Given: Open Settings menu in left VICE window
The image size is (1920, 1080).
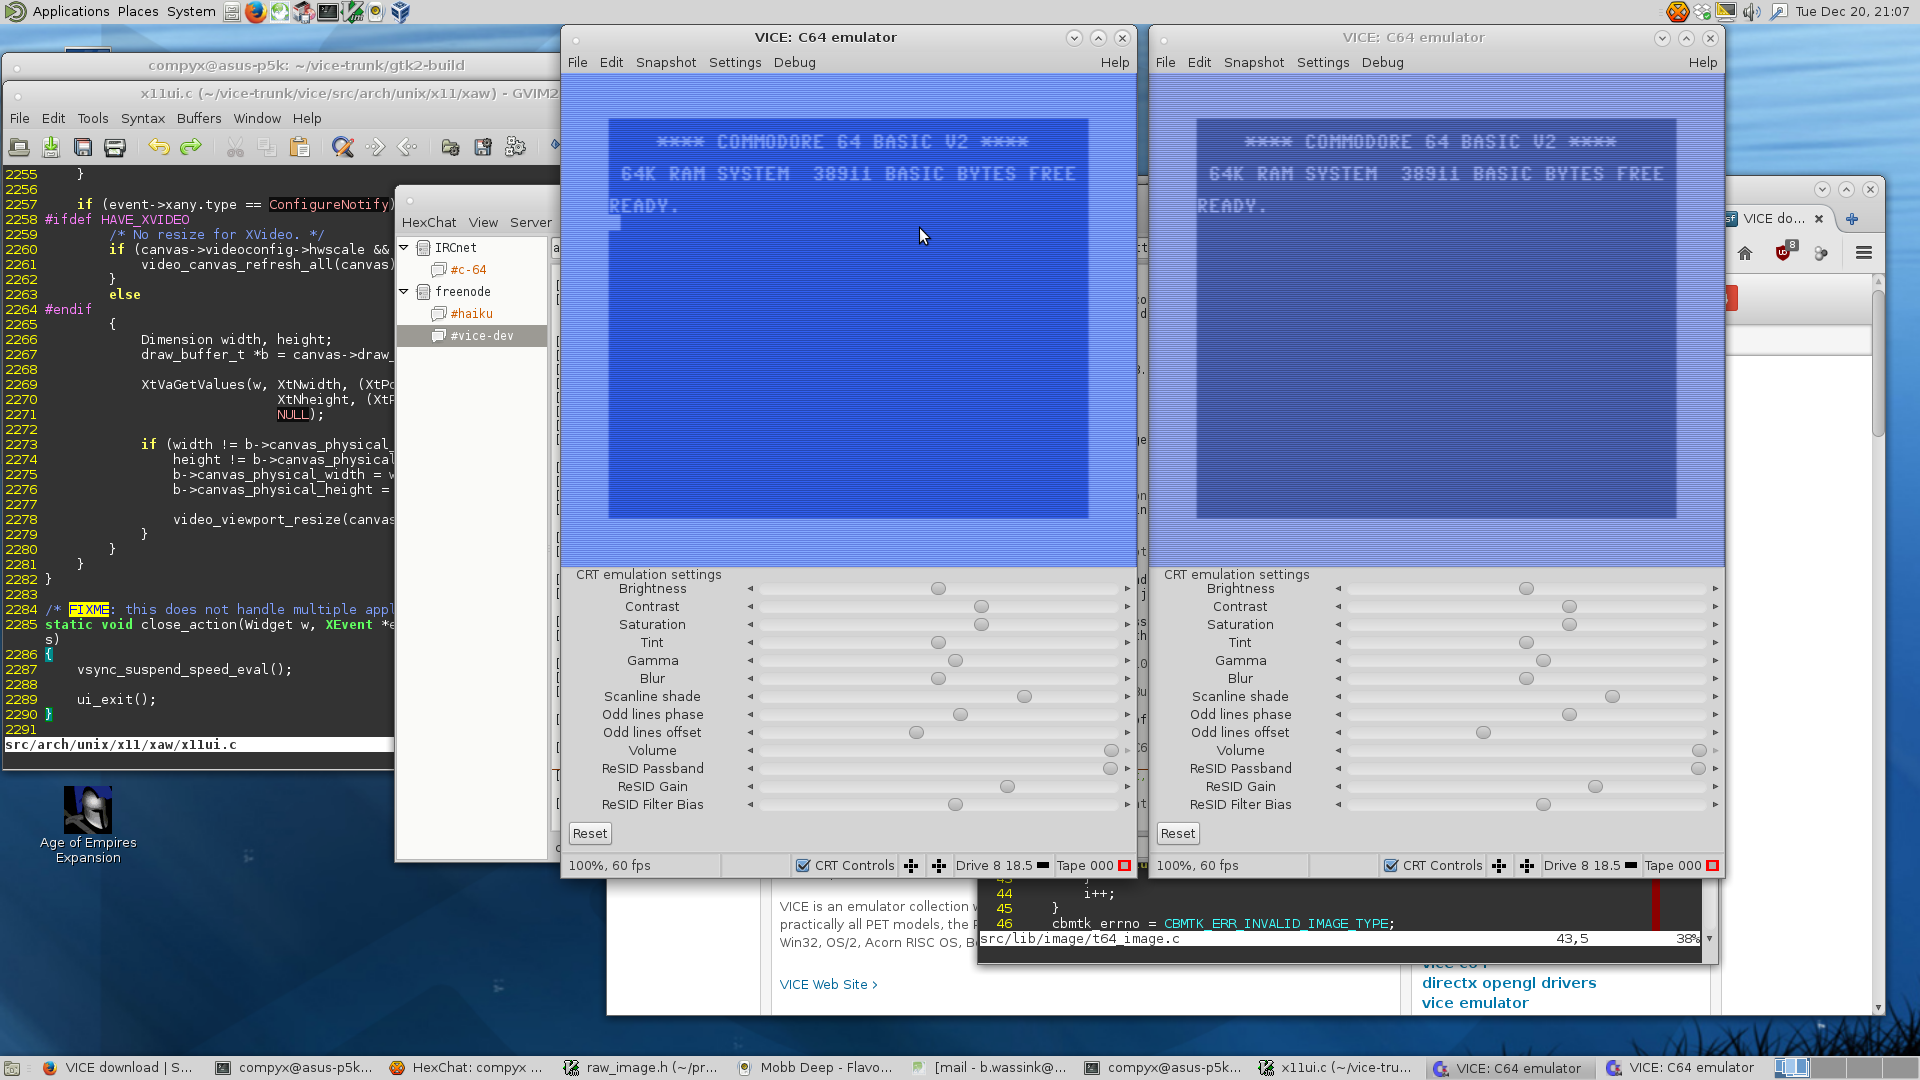Looking at the screenshot, I should [735, 62].
